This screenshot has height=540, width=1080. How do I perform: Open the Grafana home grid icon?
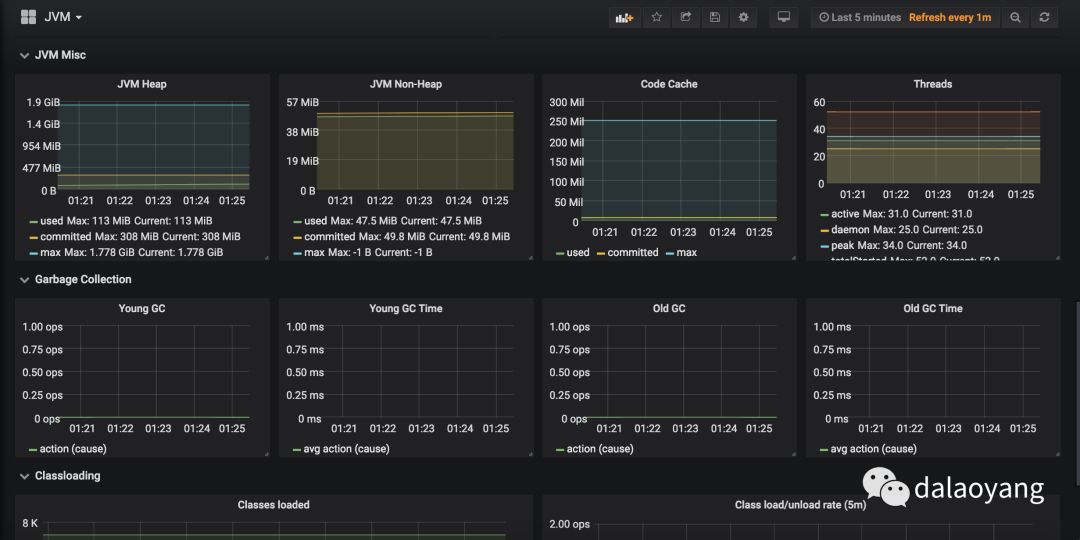click(x=28, y=17)
